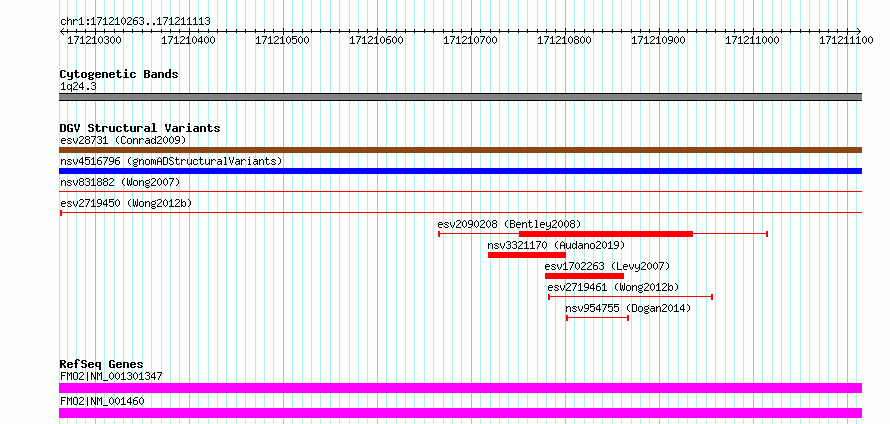The image size is (890, 424).
Task: Click the gray 1q24.3 cytogenetic band
Action: pos(460,97)
